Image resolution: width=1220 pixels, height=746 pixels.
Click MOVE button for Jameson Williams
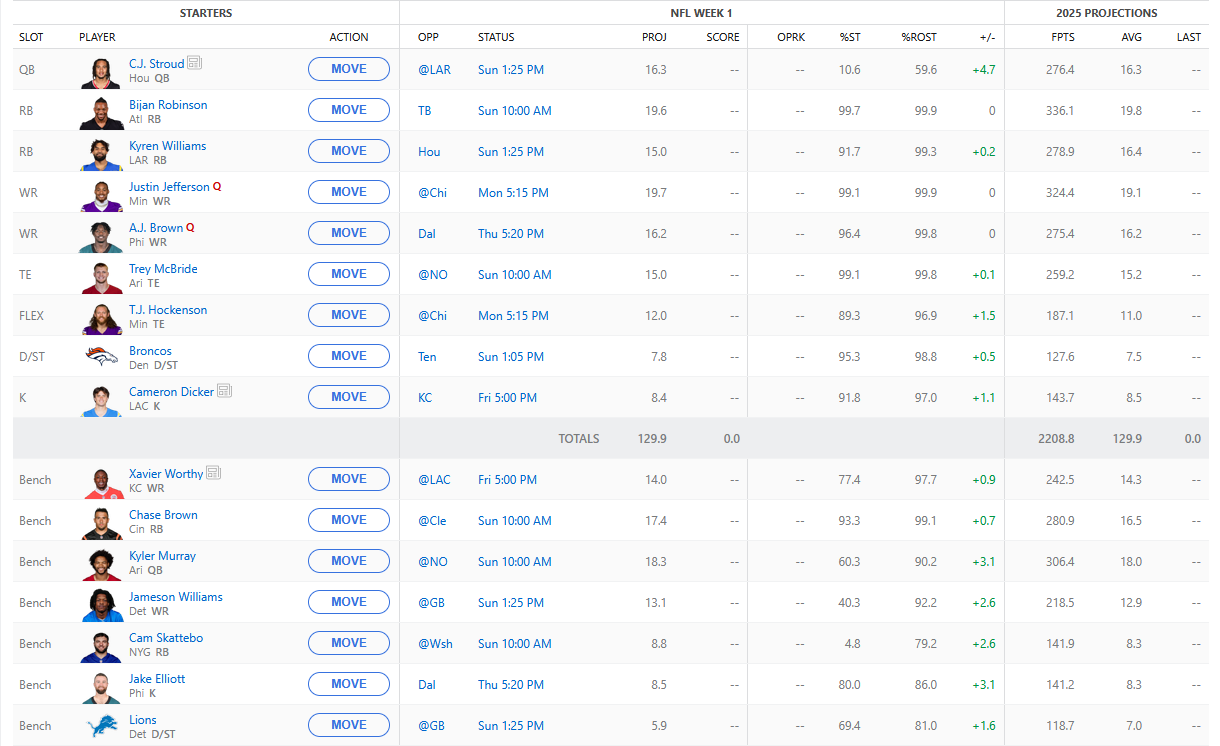(349, 602)
